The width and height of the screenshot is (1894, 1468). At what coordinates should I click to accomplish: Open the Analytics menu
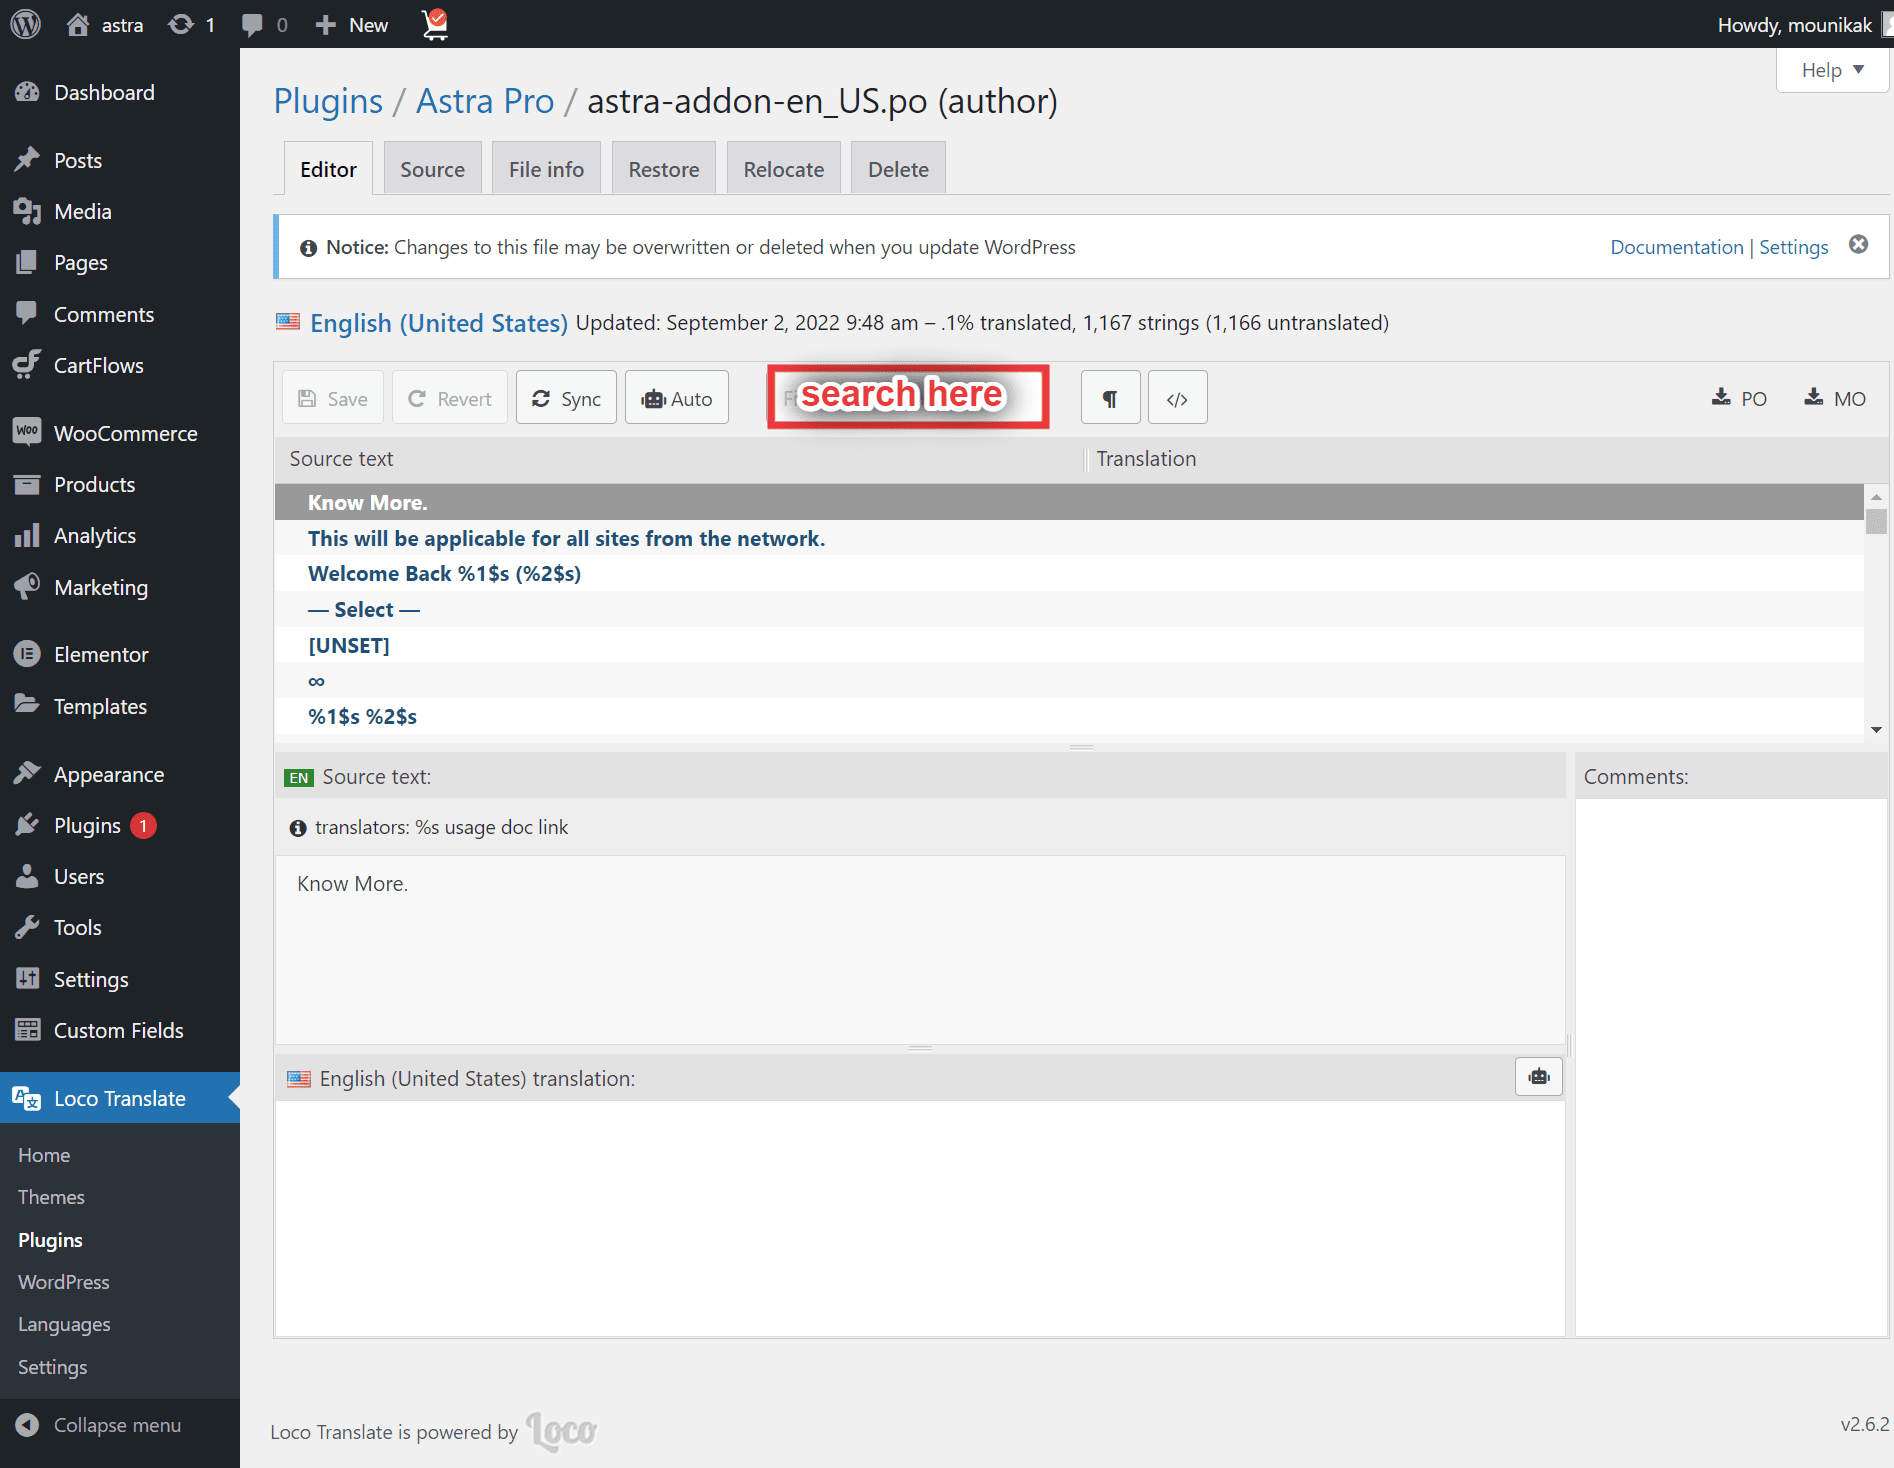point(120,535)
